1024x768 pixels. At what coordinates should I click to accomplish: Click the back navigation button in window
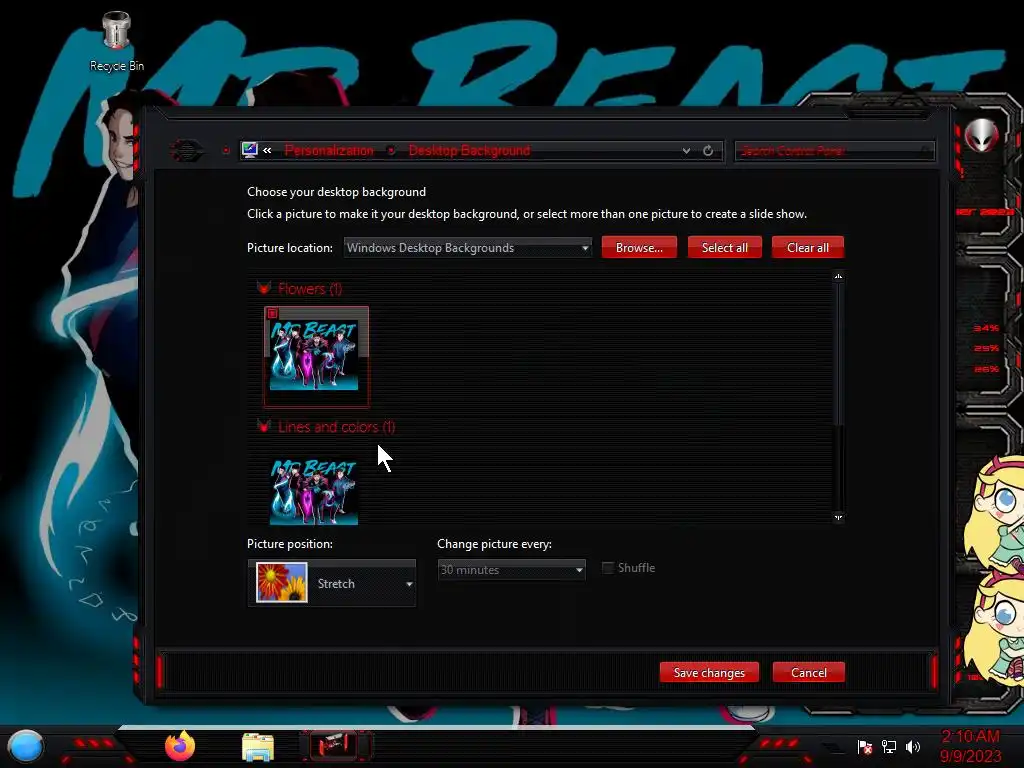pyautogui.click(x=186, y=150)
